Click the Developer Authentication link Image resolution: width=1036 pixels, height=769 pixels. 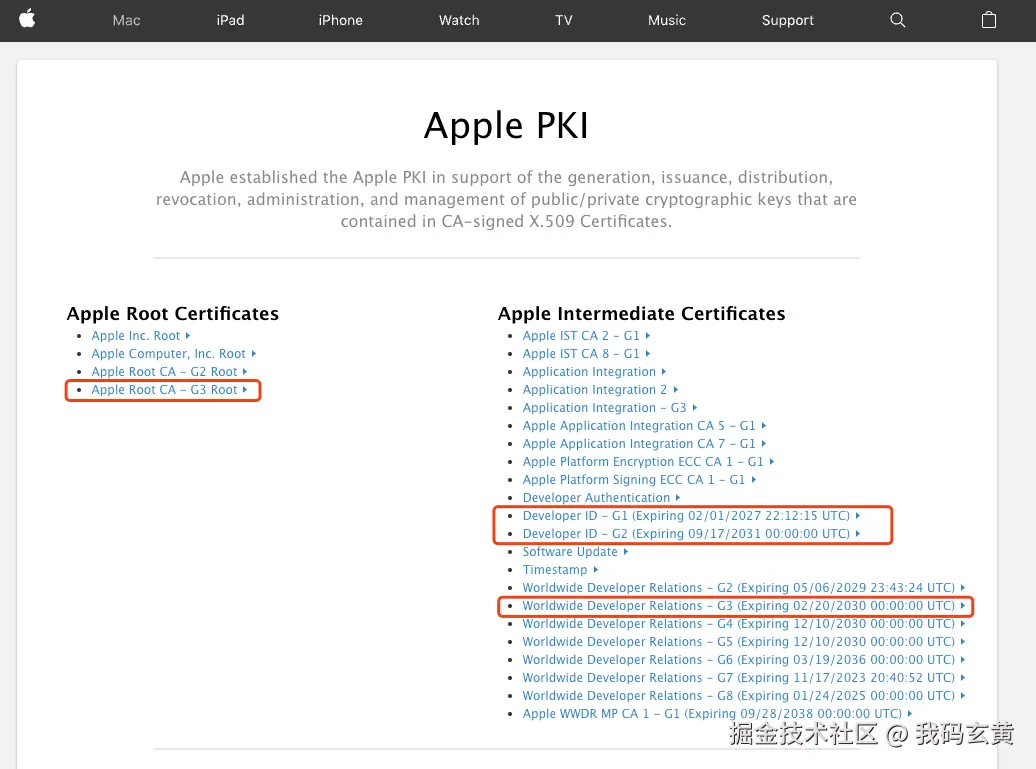click(602, 497)
